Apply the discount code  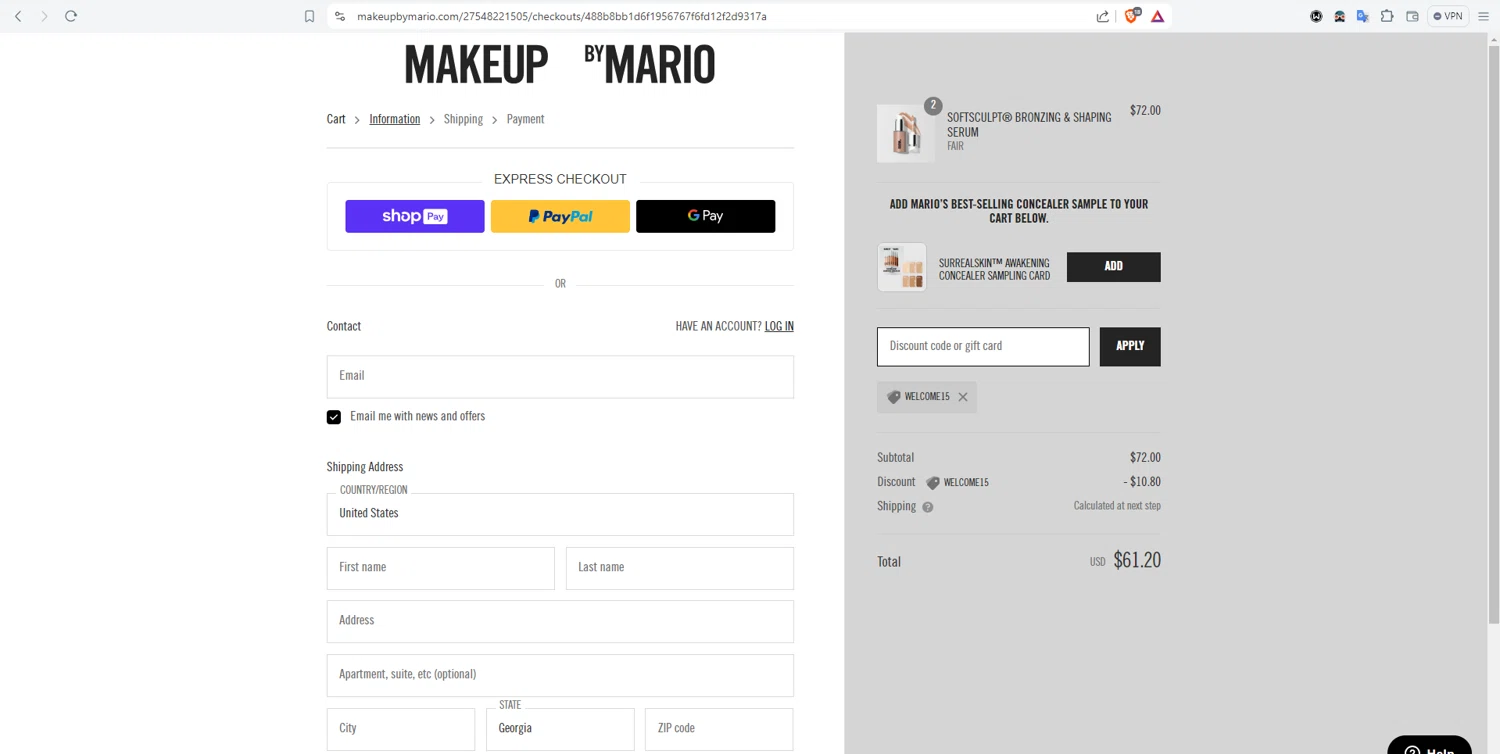(1130, 347)
